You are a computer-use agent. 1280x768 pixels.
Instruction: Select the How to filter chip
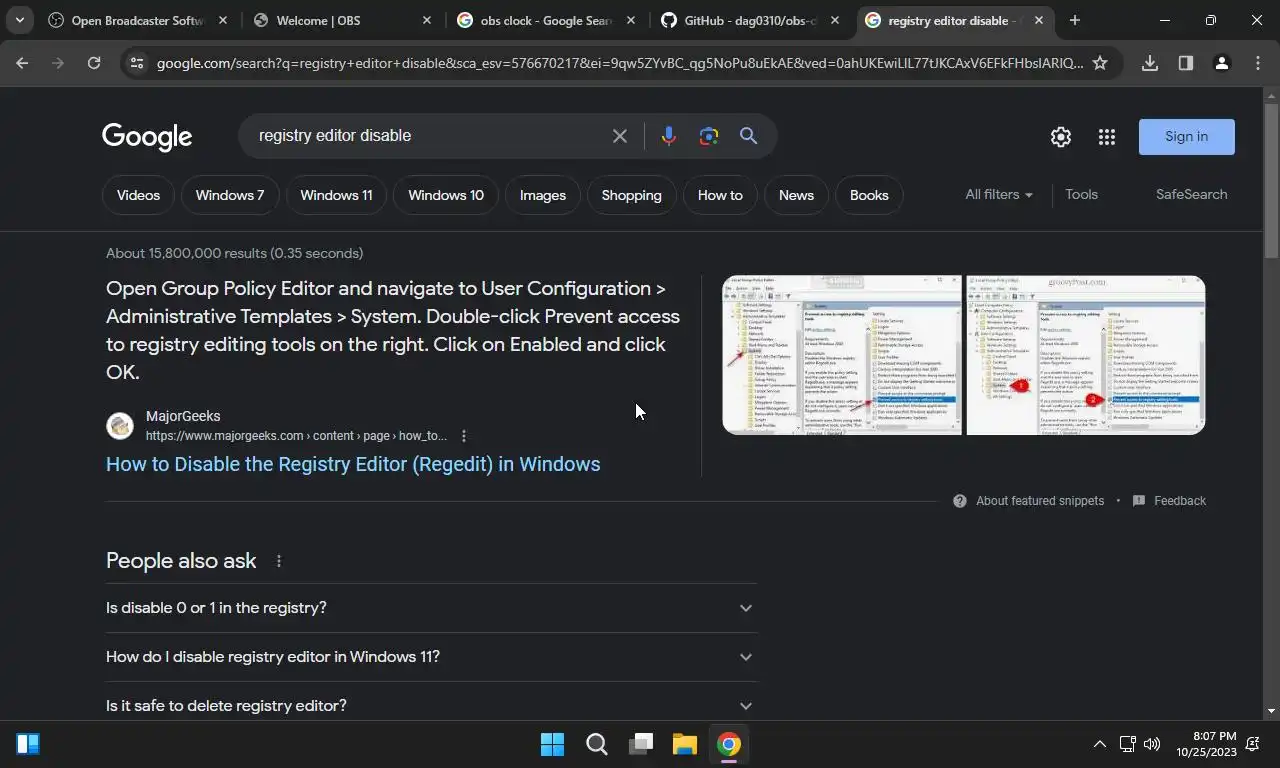coord(720,195)
